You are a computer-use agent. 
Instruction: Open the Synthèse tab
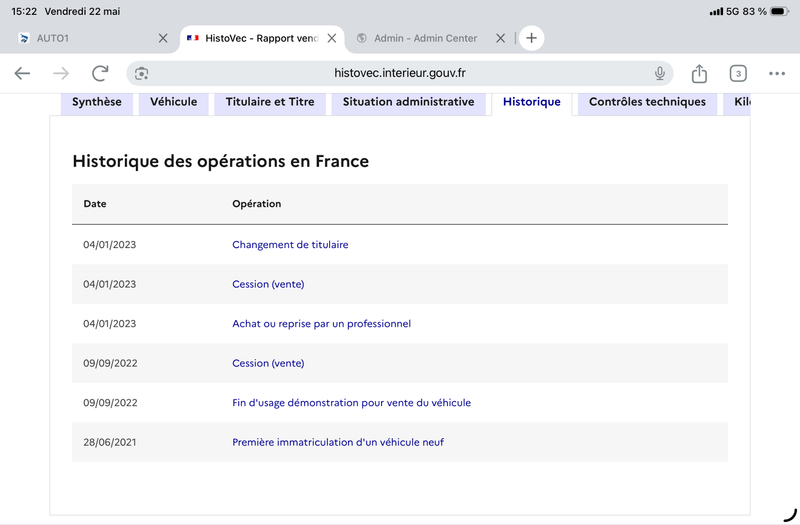(x=97, y=102)
